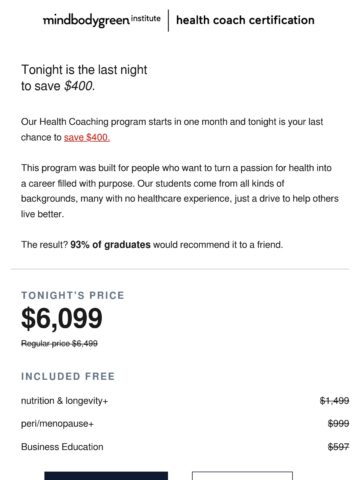Screen dimensions: 360x480
Task: Click the crossed-out $999 price
Action: coord(338,424)
